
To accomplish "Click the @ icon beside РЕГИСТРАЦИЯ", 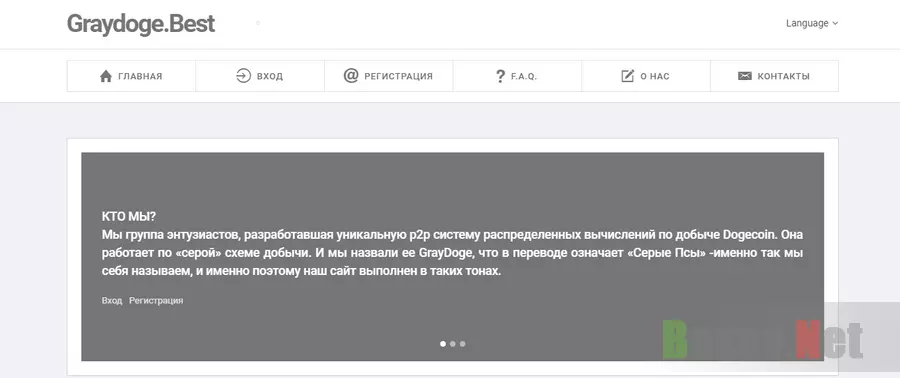I will 351,76.
